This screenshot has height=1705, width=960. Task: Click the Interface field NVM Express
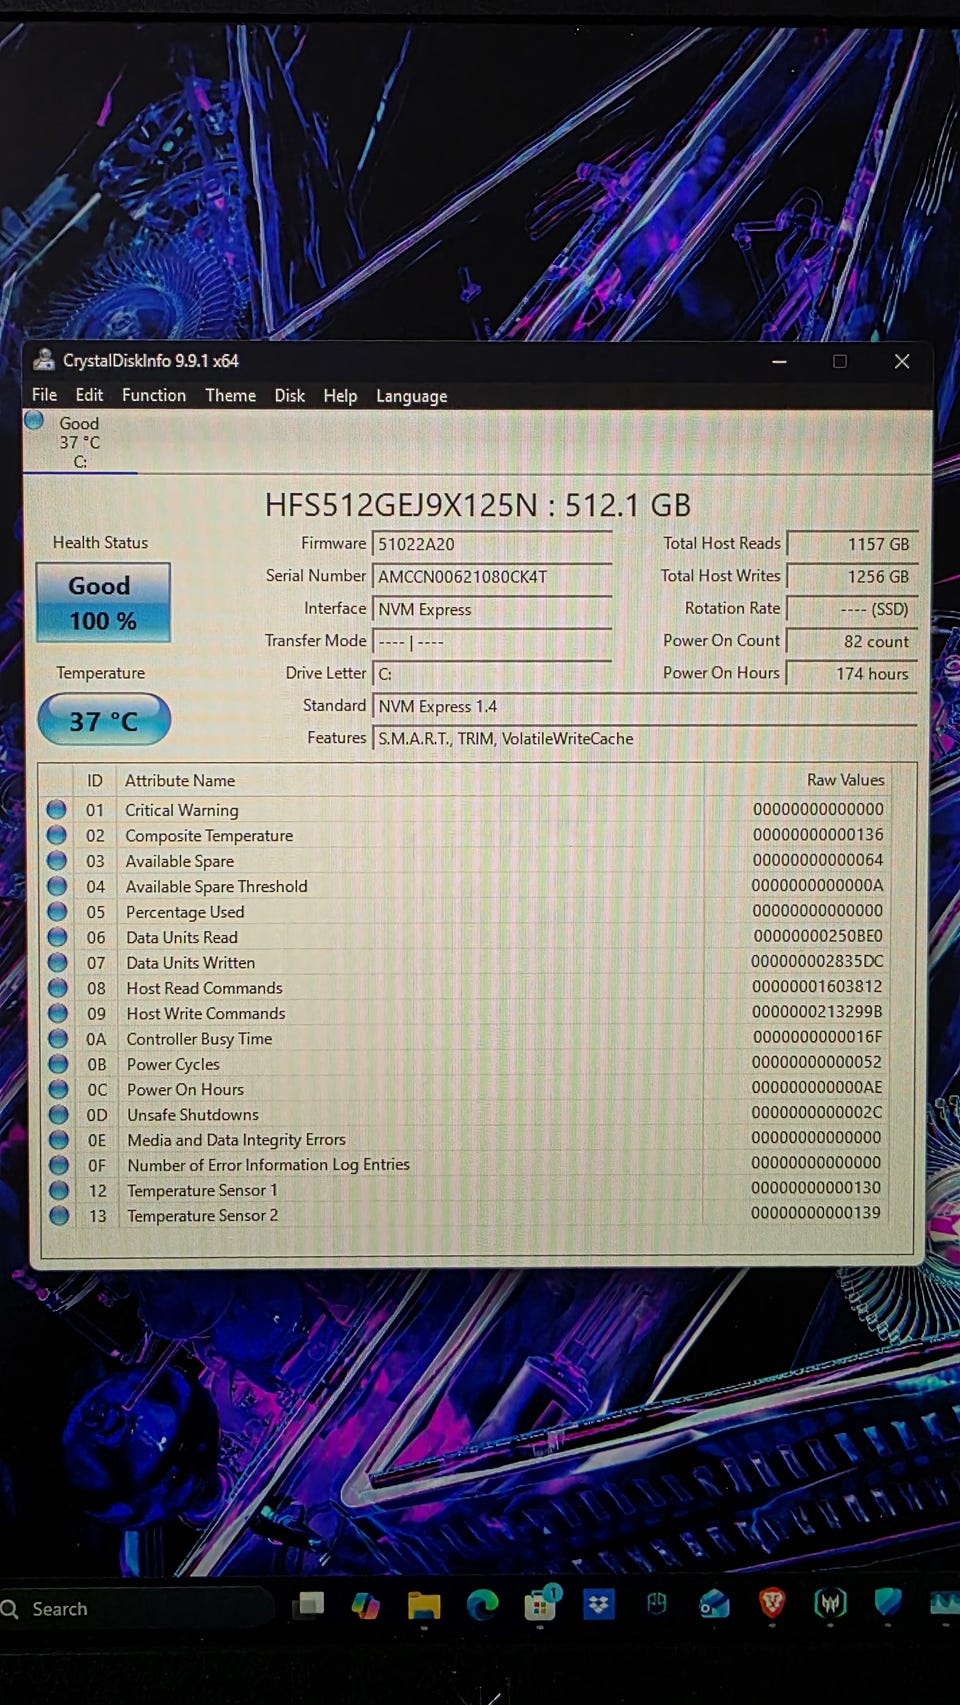(492, 609)
